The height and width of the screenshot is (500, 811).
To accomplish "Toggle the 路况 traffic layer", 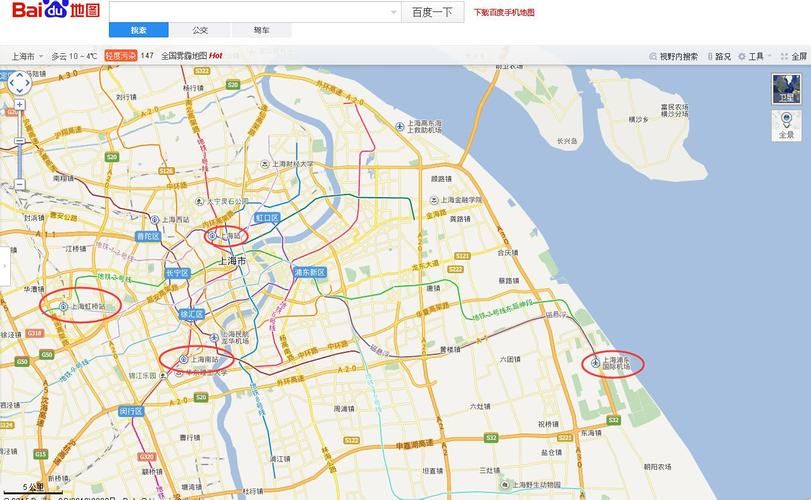I will tap(719, 56).
